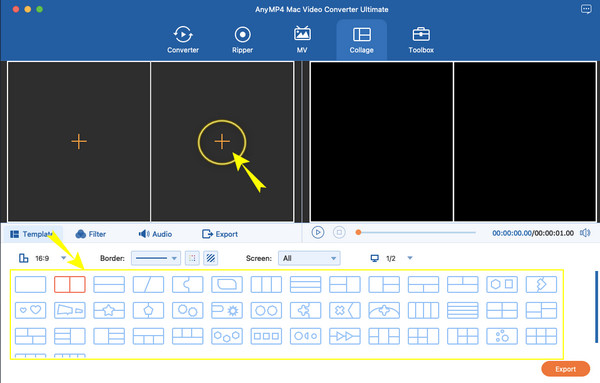Open the feedback chat icon in title bar
600x383 pixels.
586,9
